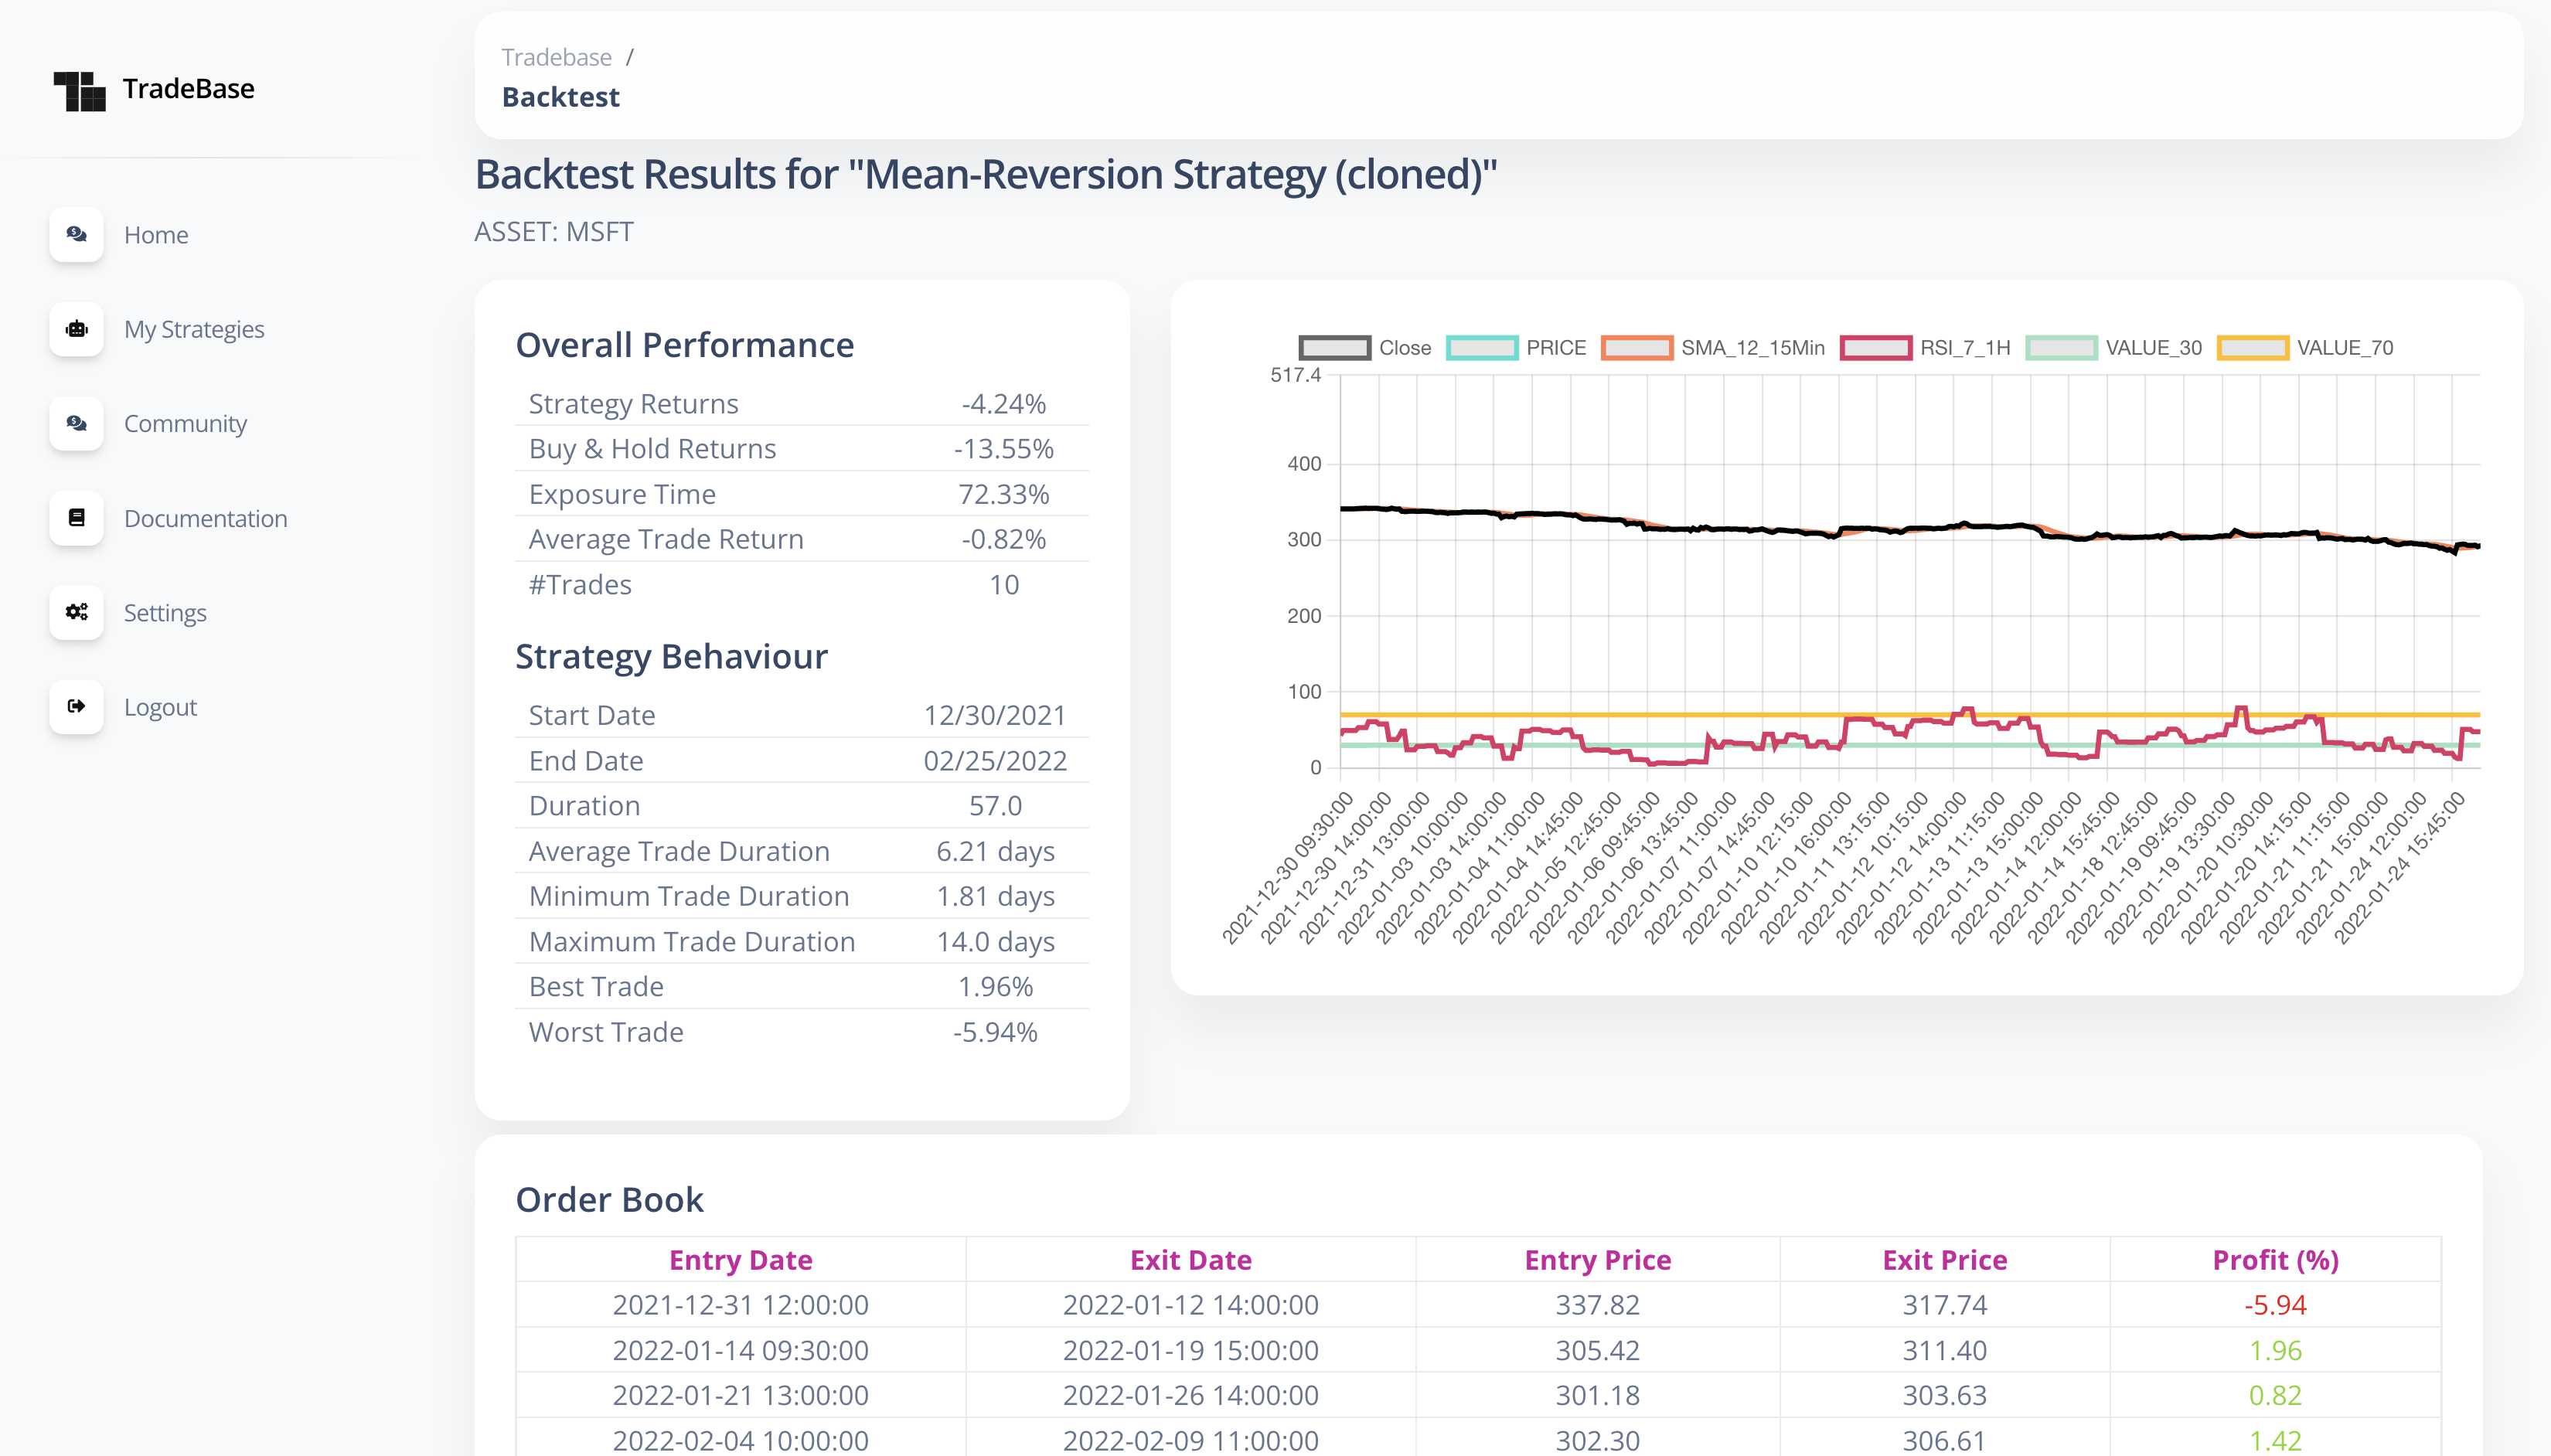Click the Entry Date column header
Viewport: 2551px width, 1456px height.
pos(740,1260)
